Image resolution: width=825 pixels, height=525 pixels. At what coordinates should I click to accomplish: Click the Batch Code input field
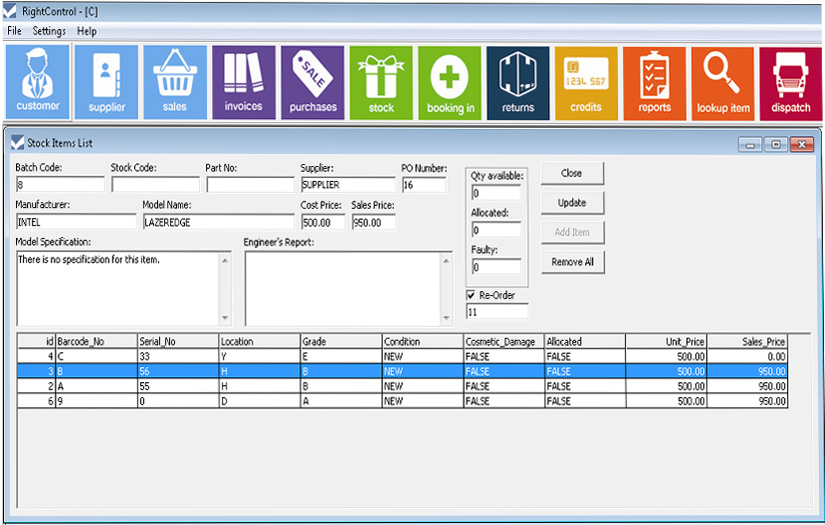[61, 185]
